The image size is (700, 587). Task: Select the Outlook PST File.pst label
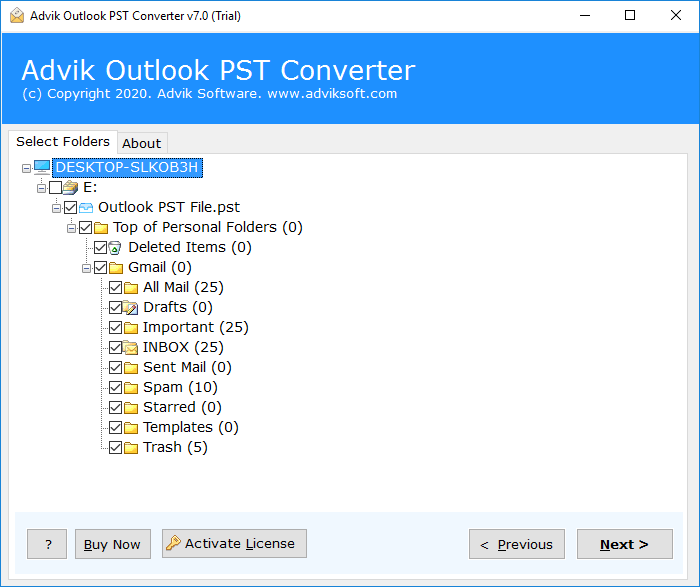click(169, 207)
